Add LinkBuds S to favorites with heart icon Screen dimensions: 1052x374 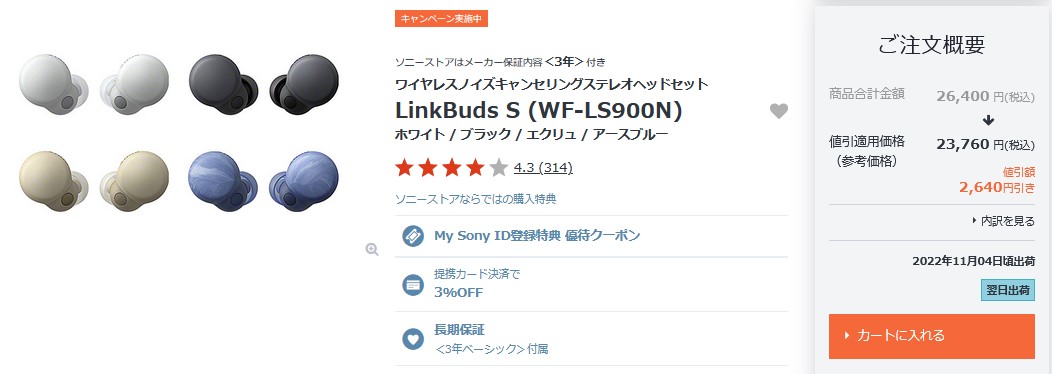click(778, 111)
